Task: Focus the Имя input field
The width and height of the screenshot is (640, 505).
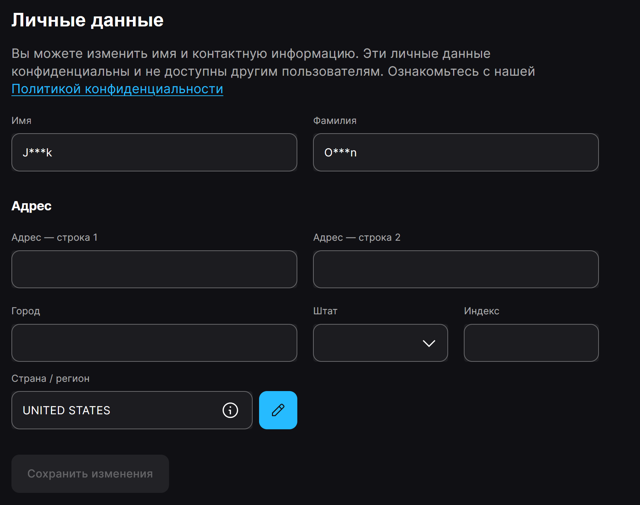Action: click(x=154, y=152)
